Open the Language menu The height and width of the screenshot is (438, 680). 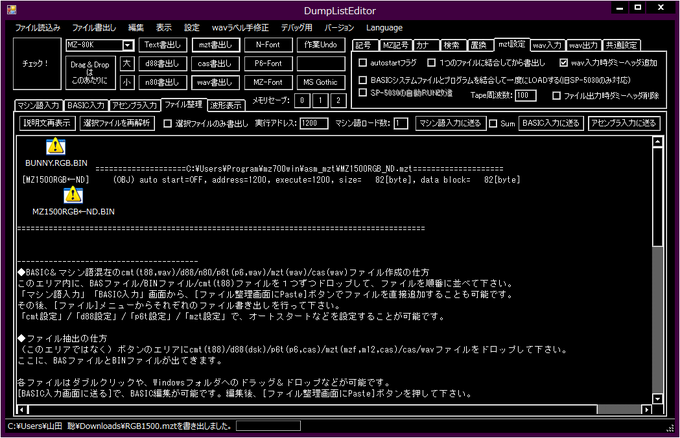[384, 28]
